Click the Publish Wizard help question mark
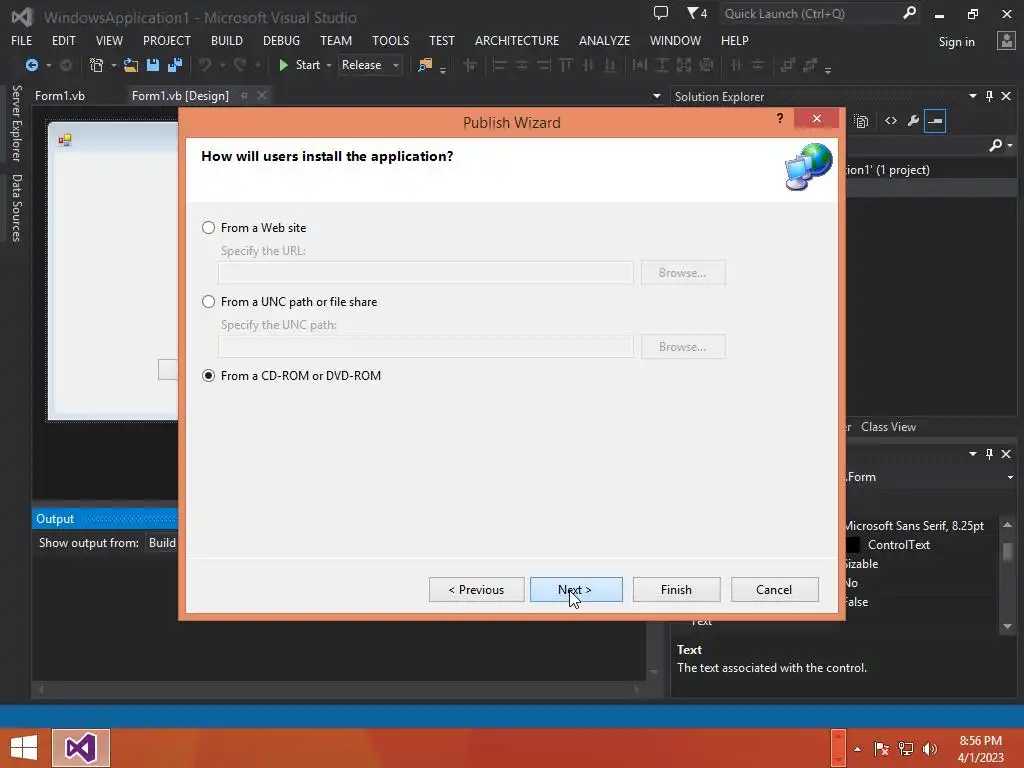The image size is (1024, 768). point(780,118)
